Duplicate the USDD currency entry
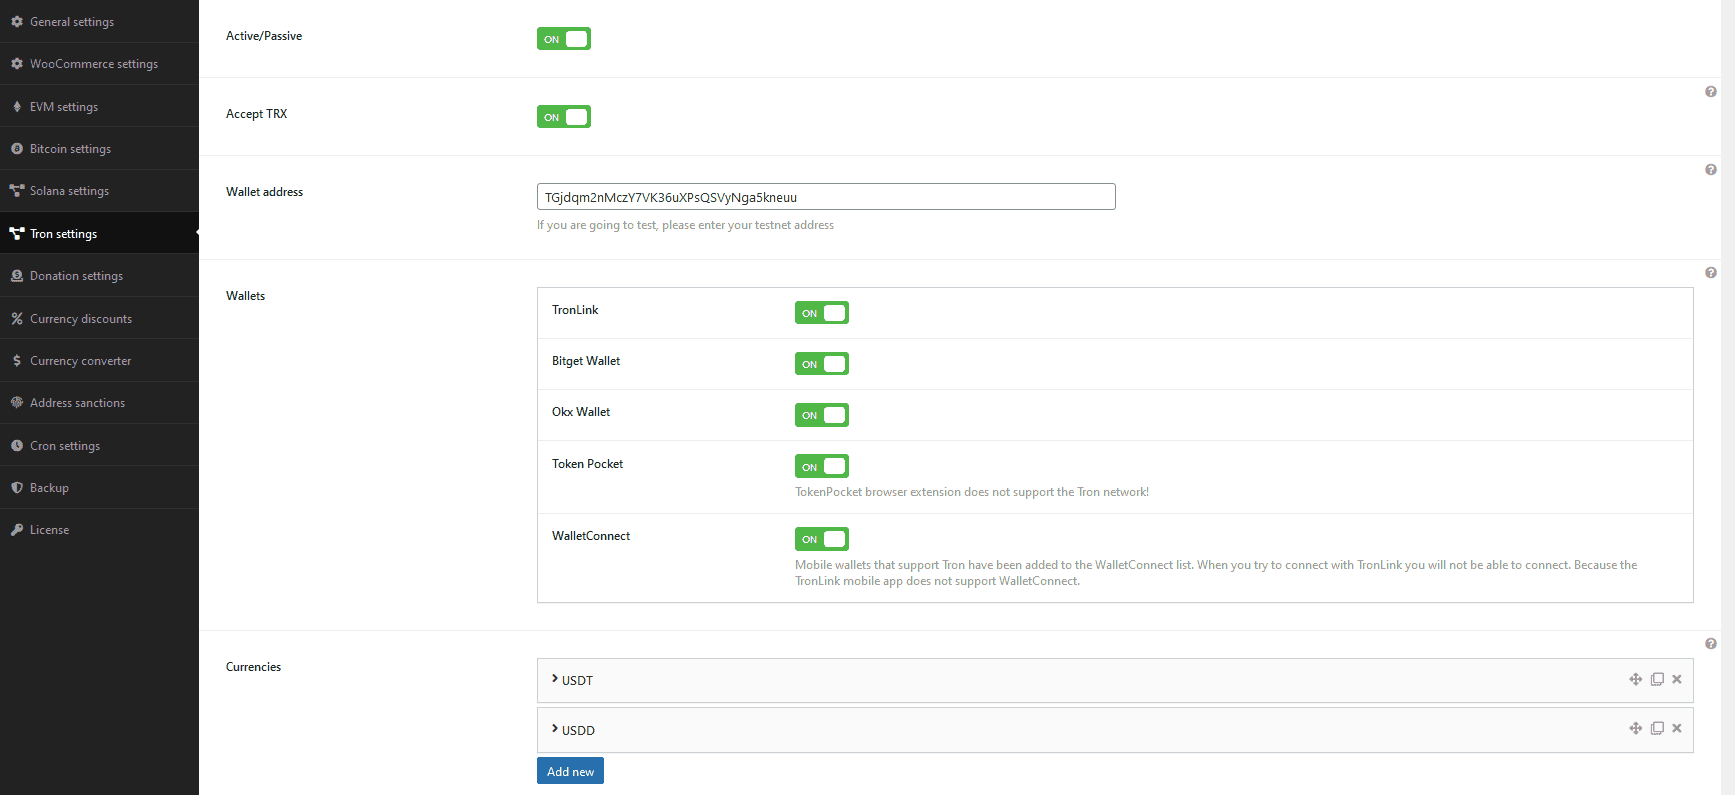 1657,728
